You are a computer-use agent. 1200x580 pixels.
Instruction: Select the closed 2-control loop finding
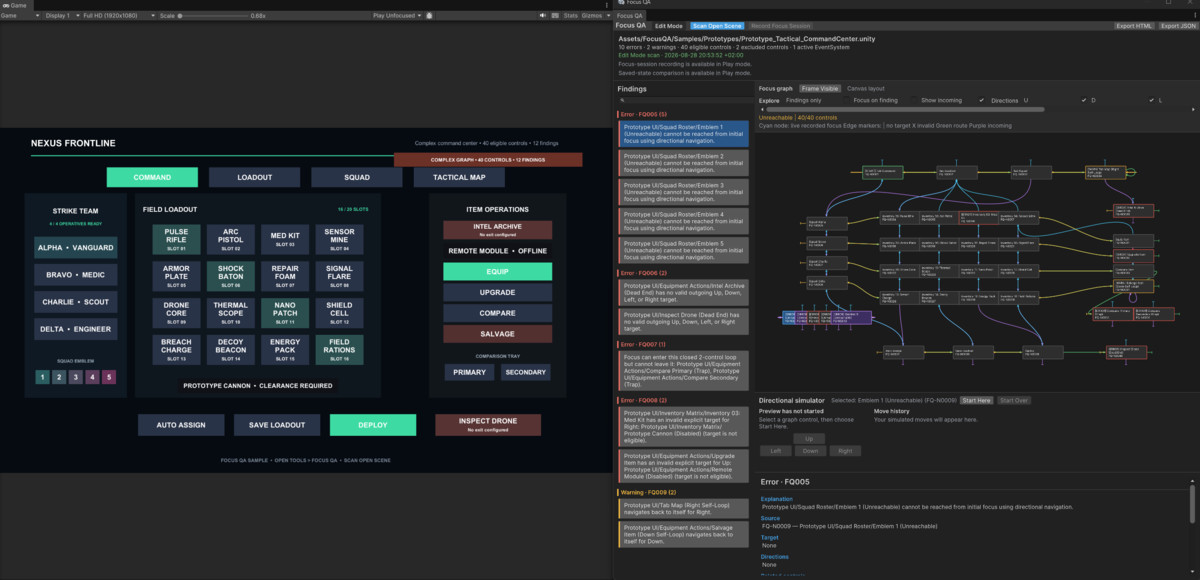coord(683,369)
